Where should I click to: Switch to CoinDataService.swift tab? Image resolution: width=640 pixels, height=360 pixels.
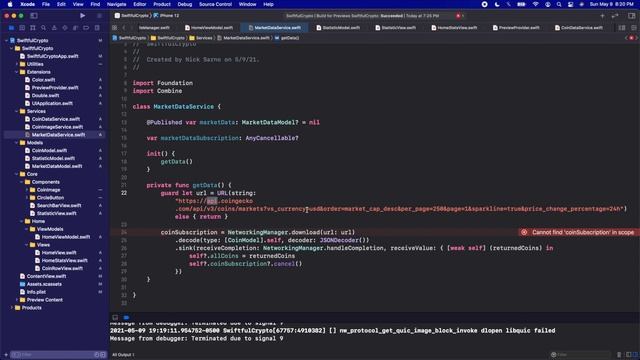tap(578, 28)
